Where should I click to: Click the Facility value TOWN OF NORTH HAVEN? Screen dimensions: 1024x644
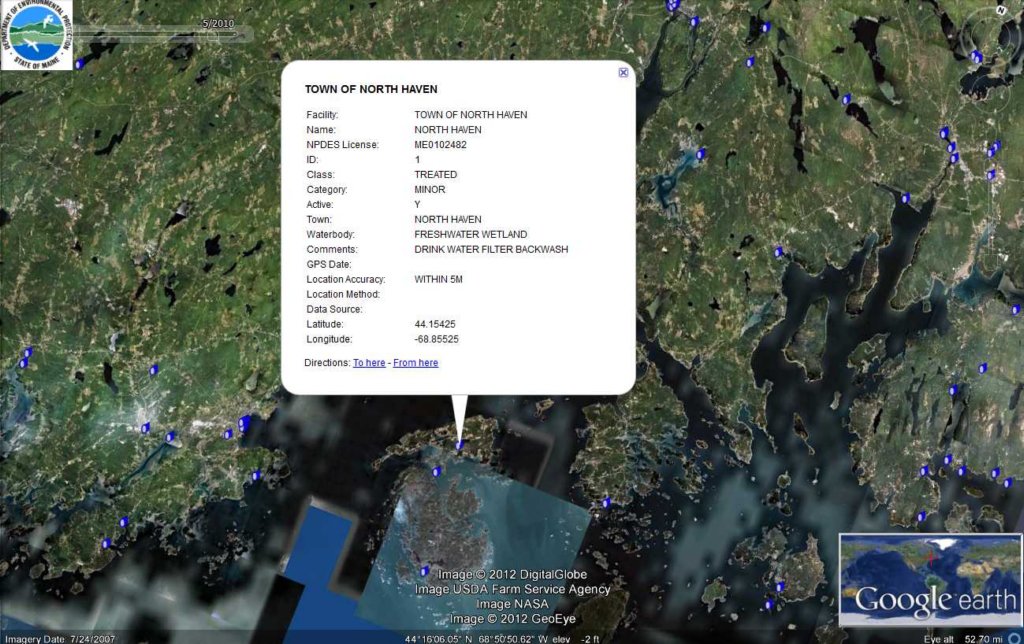tap(471, 115)
